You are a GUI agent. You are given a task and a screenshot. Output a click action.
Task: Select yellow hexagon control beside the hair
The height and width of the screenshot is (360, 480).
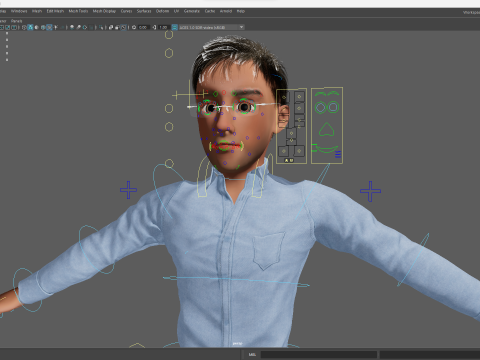tap(169, 53)
